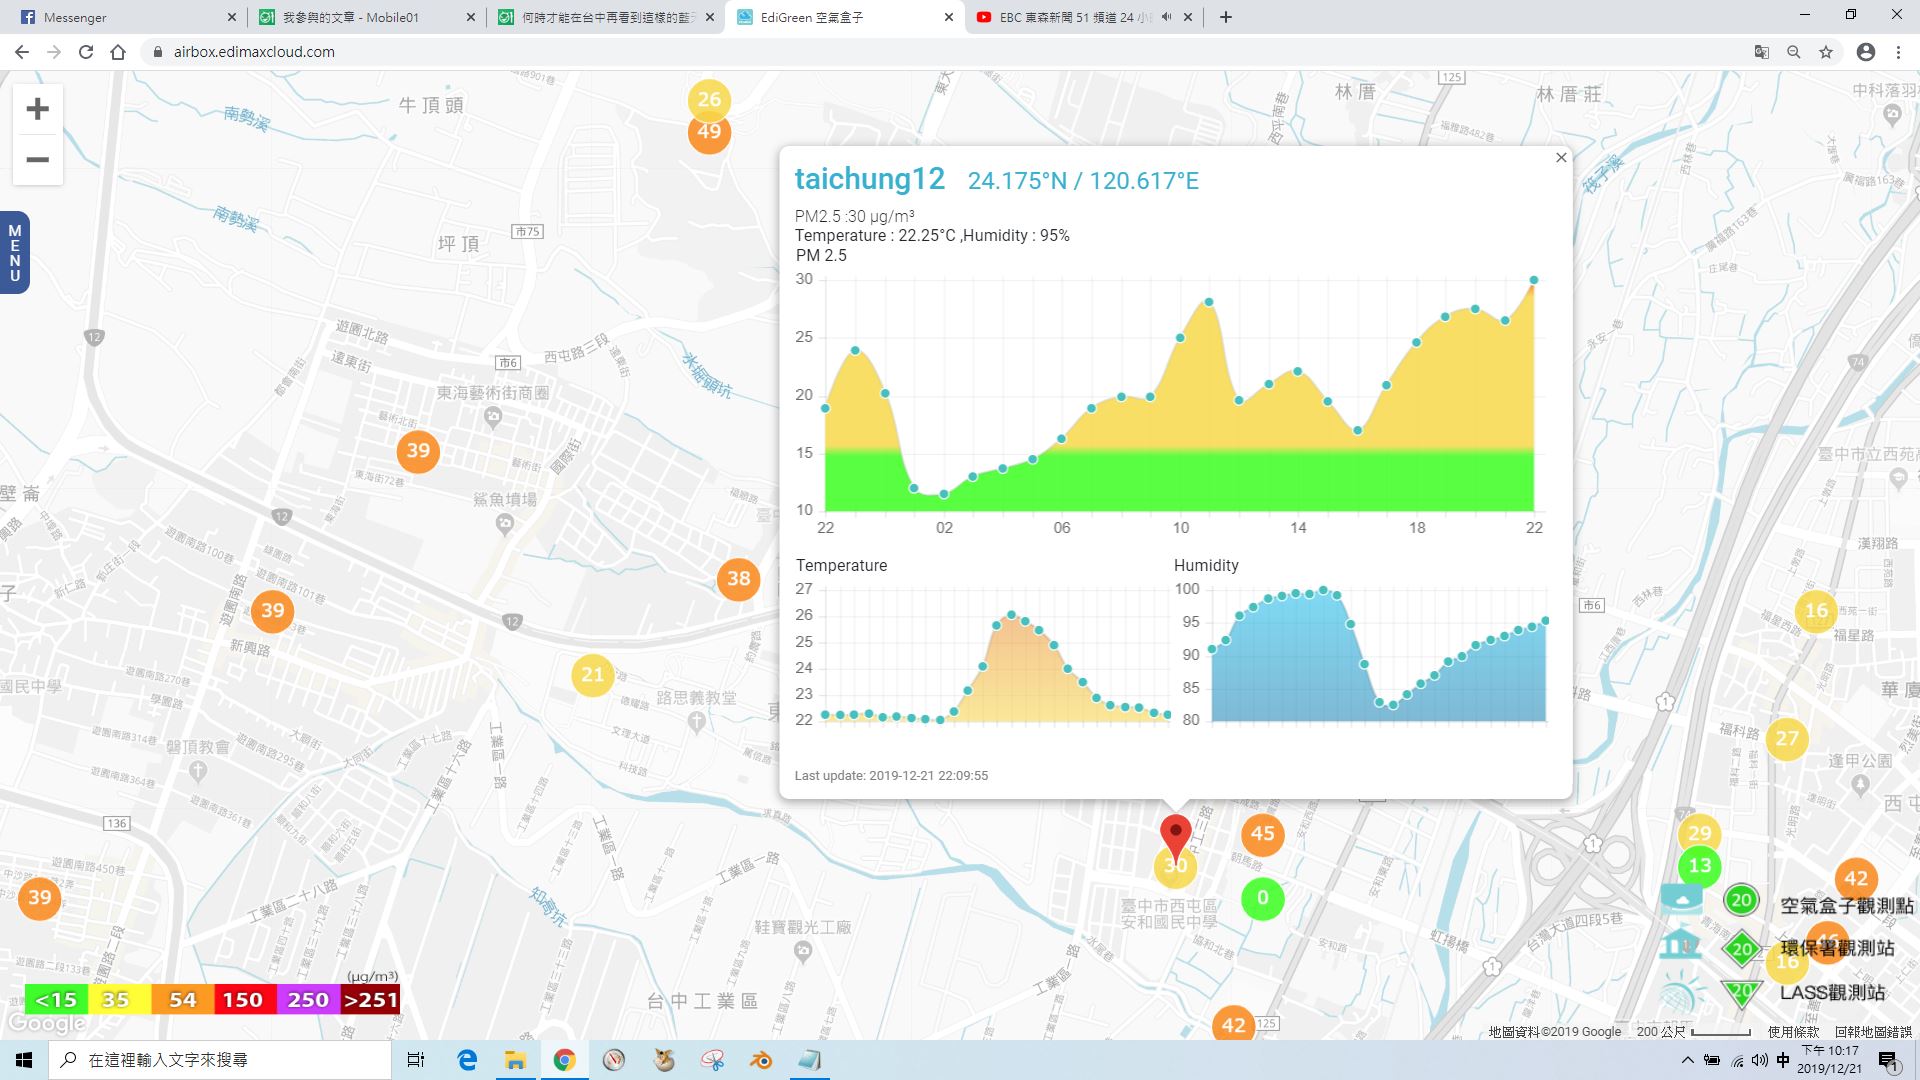The width and height of the screenshot is (1920, 1080).
Task: Select the 42 marker at map bottom
Action: (x=1233, y=1025)
